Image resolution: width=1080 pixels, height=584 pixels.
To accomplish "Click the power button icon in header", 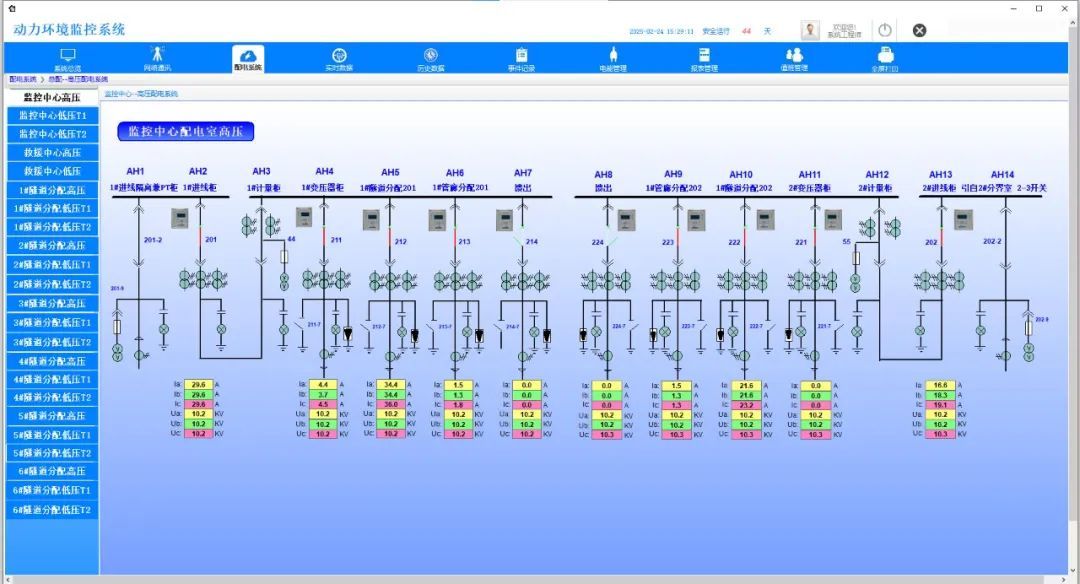I will (885, 30).
